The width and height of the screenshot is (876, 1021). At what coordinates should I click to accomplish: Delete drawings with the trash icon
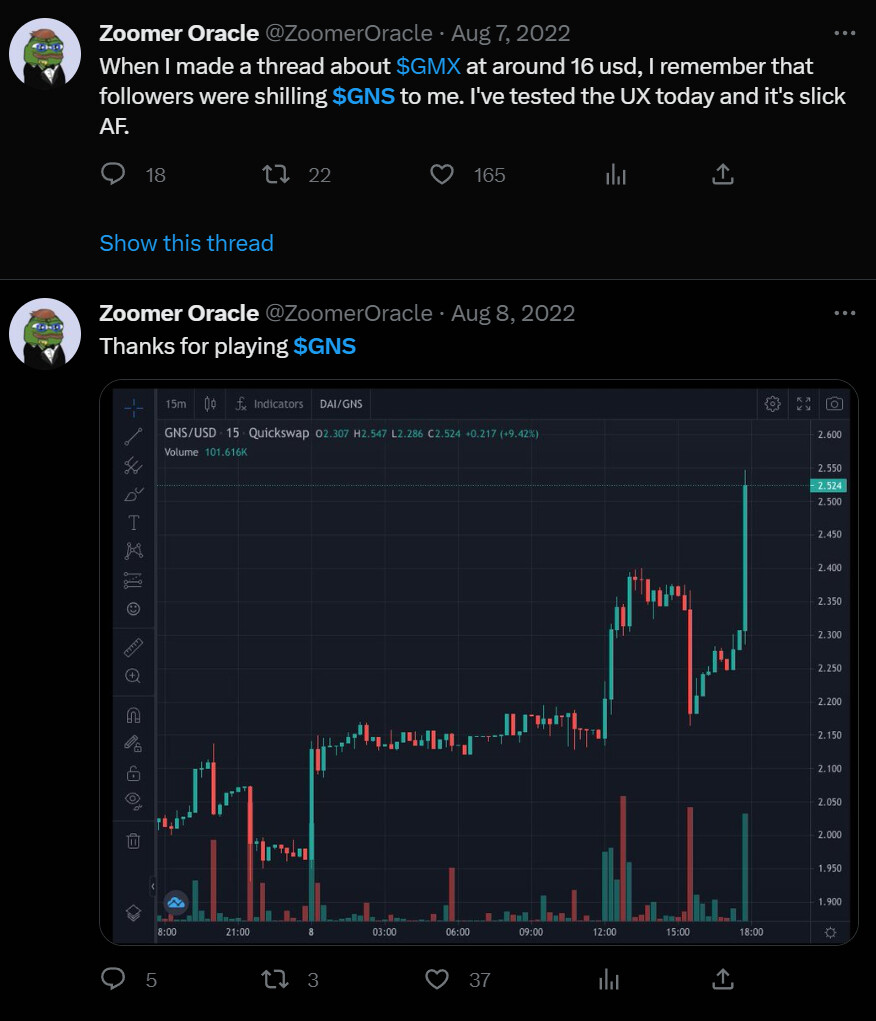(x=133, y=841)
